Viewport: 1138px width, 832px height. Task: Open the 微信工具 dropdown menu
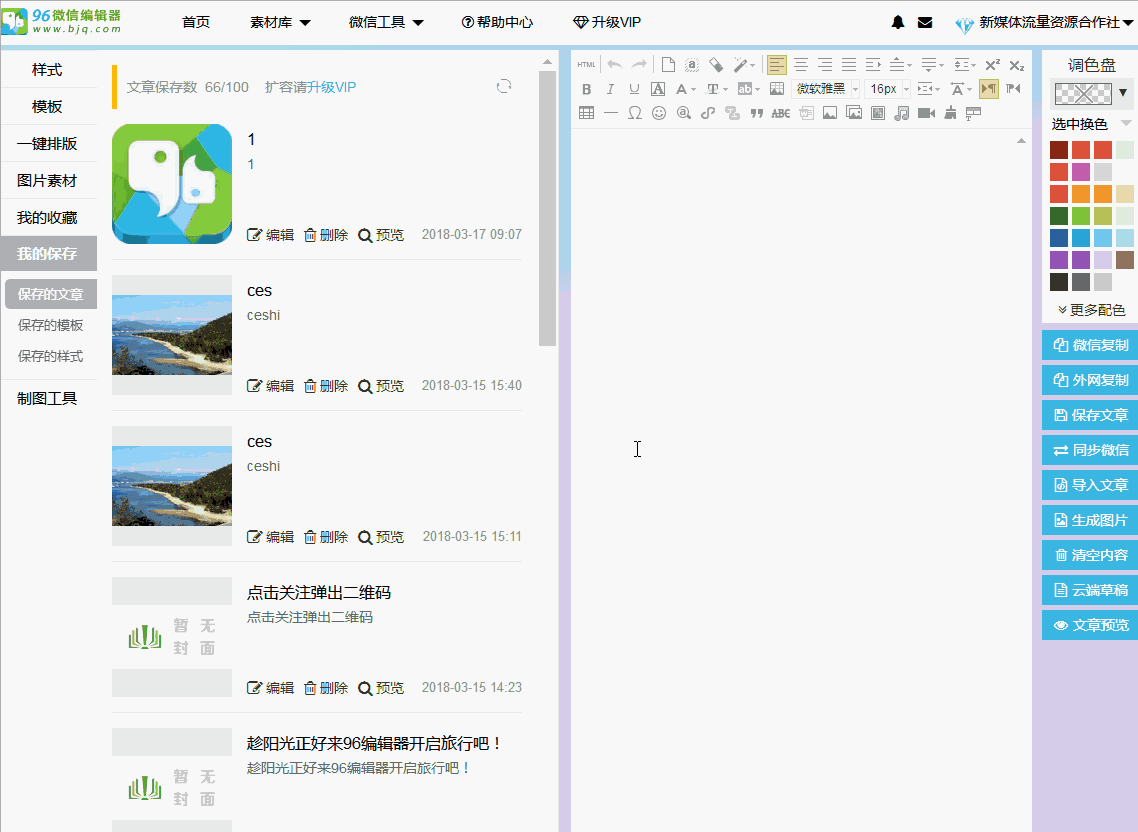click(x=386, y=23)
